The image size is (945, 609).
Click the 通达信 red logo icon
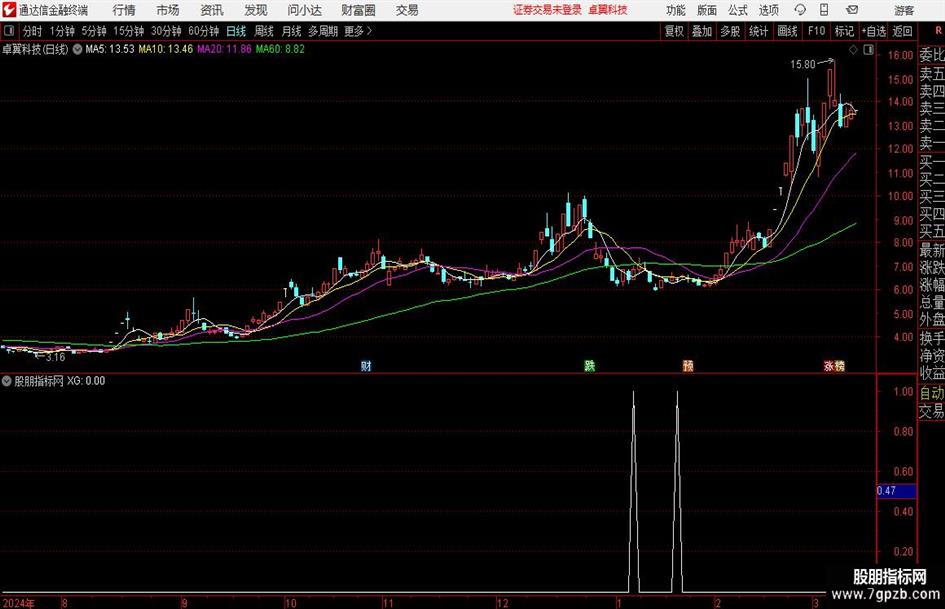(x=9, y=10)
